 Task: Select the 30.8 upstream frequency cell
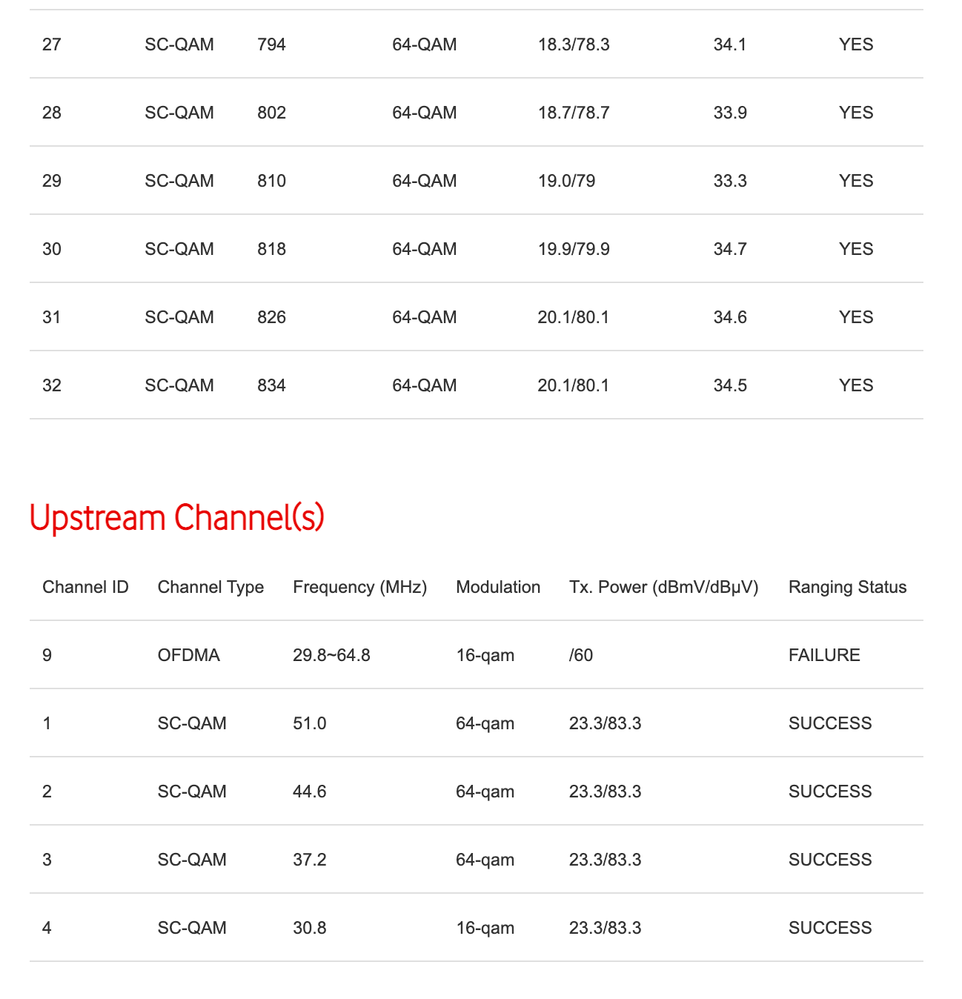pyautogui.click(x=309, y=927)
